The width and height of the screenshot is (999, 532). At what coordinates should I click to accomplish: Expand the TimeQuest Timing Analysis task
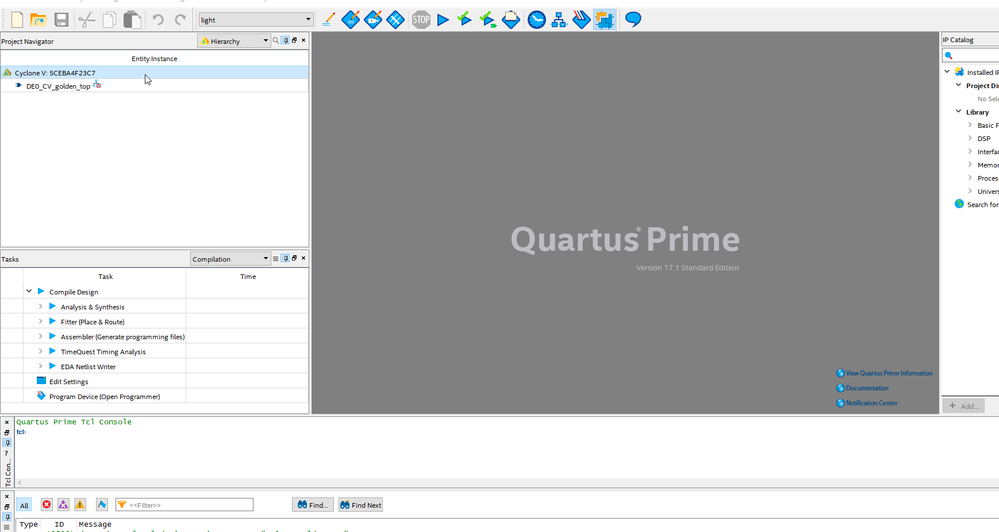point(40,351)
